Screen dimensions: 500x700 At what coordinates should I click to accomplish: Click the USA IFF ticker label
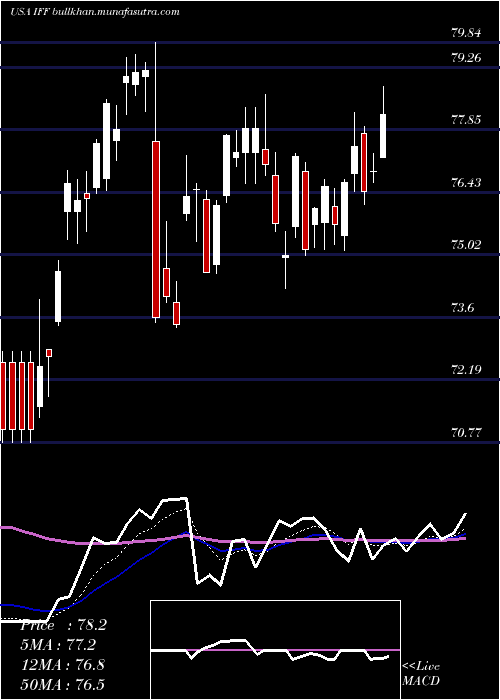click(30, 12)
